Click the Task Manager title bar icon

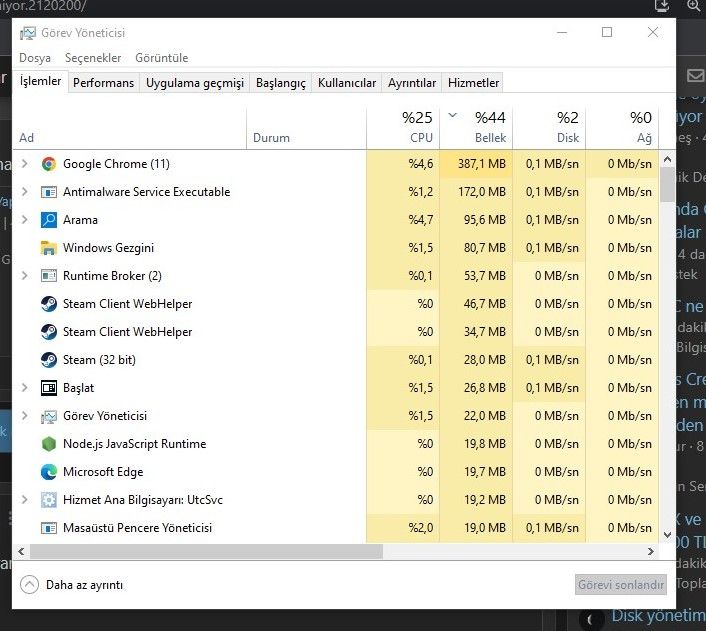click(x=27, y=33)
